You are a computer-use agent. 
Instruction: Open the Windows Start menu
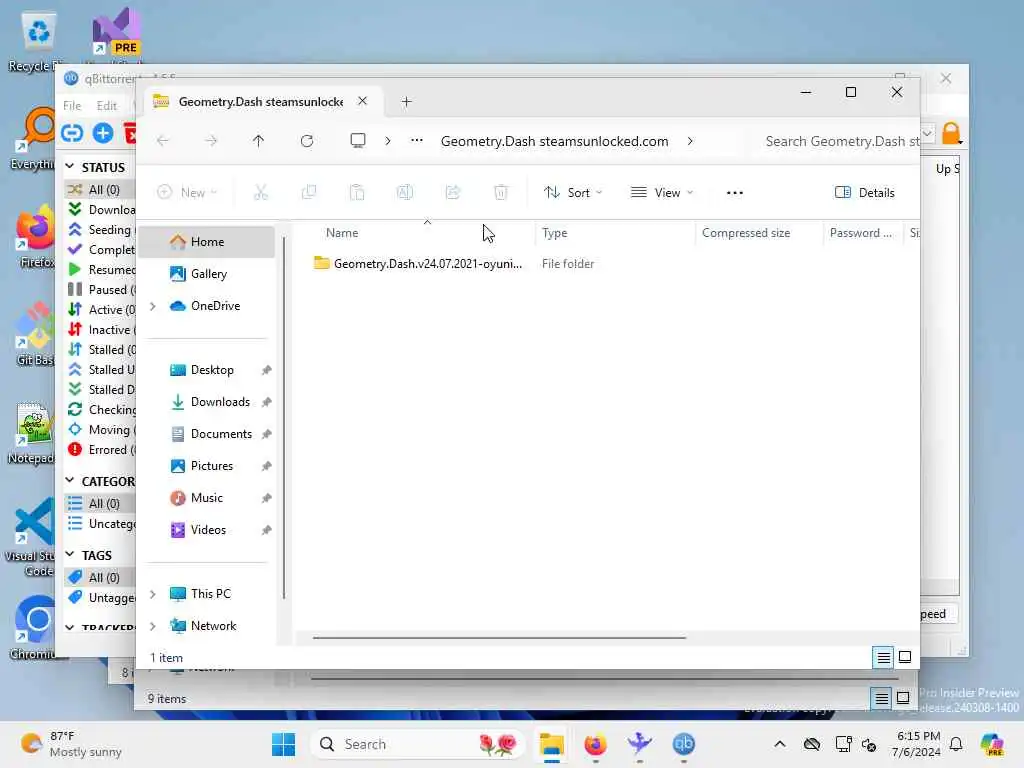[x=283, y=744]
